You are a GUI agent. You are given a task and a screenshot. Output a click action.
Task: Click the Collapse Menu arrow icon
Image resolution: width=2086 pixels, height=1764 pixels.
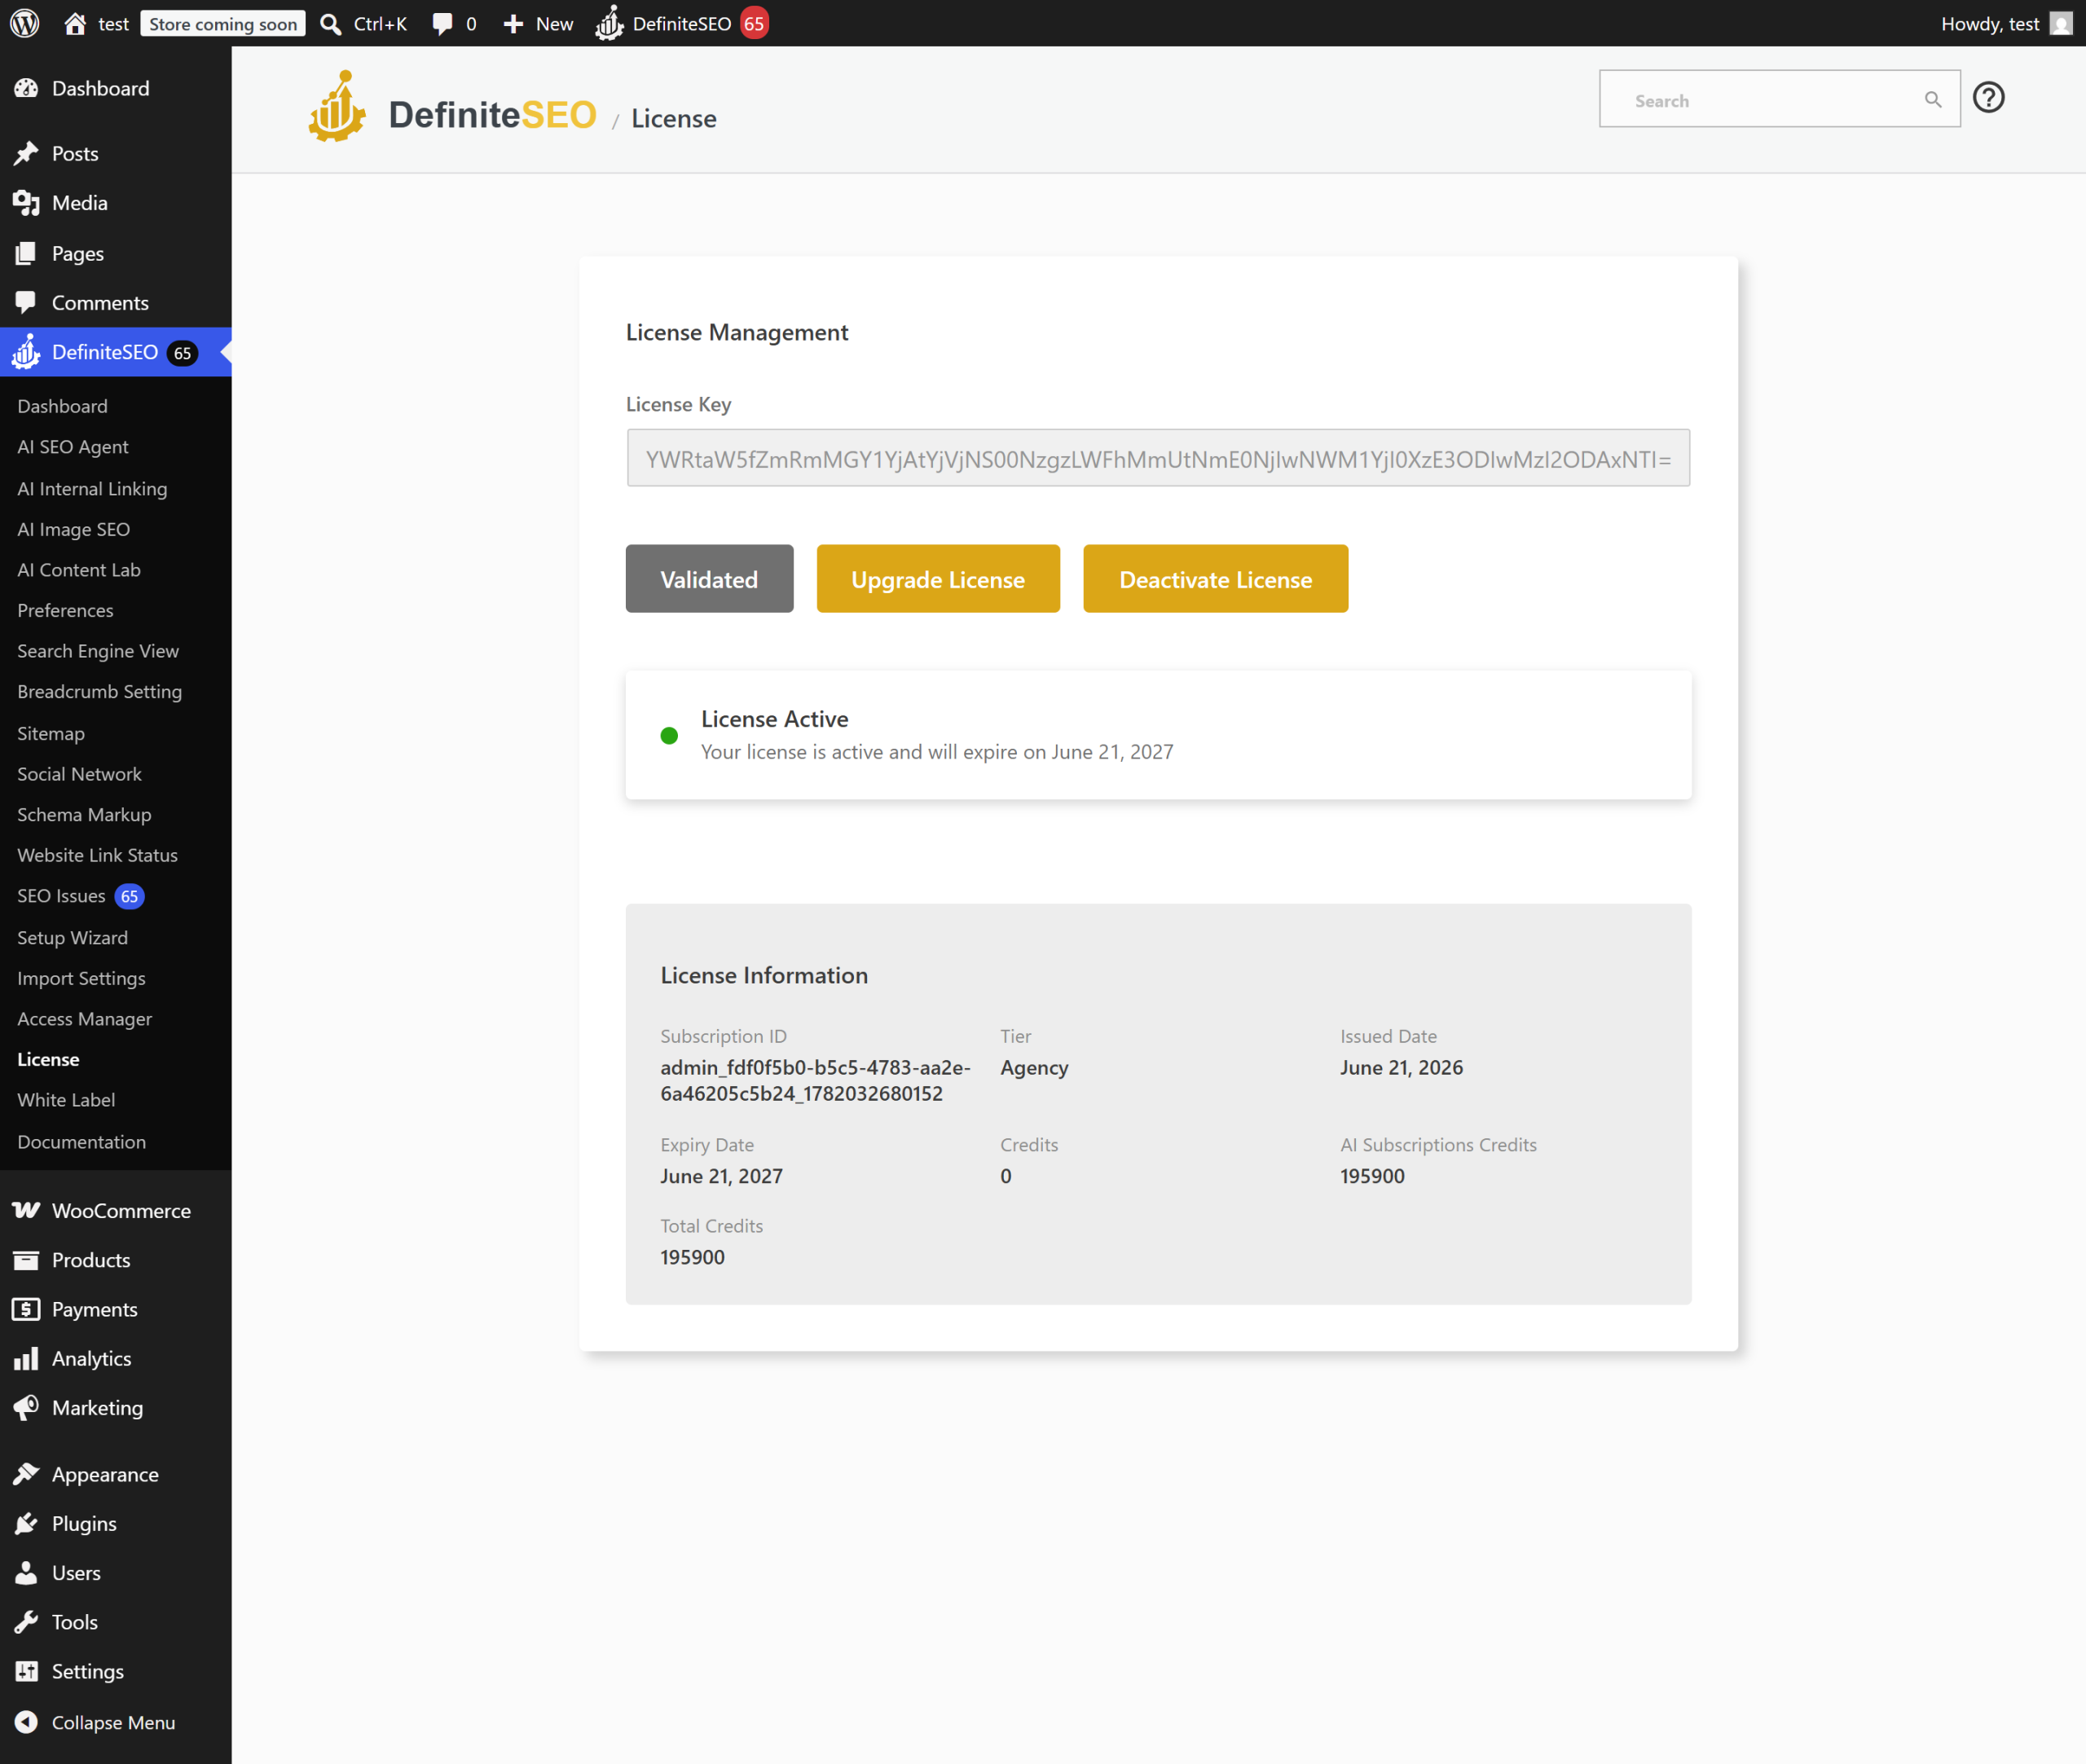(x=26, y=1721)
